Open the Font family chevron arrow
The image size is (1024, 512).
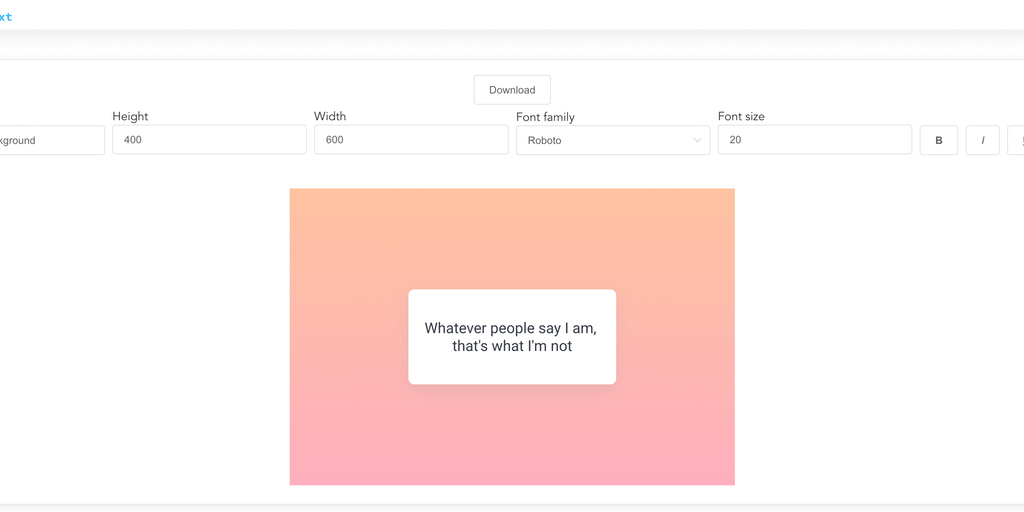click(697, 140)
